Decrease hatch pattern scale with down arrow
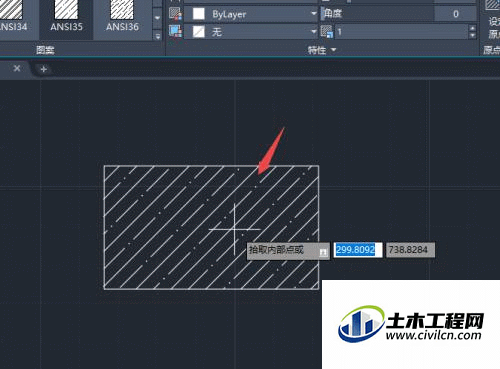 pos(472,36)
